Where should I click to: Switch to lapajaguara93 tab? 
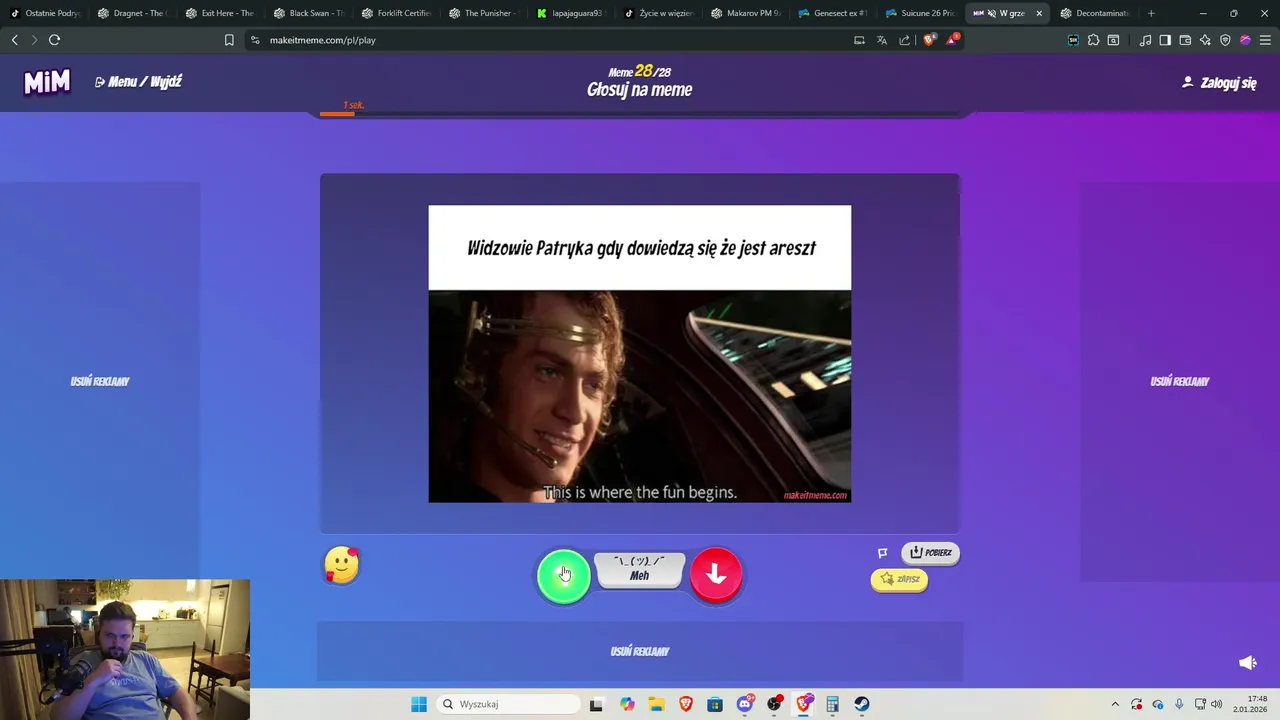[x=572, y=13]
